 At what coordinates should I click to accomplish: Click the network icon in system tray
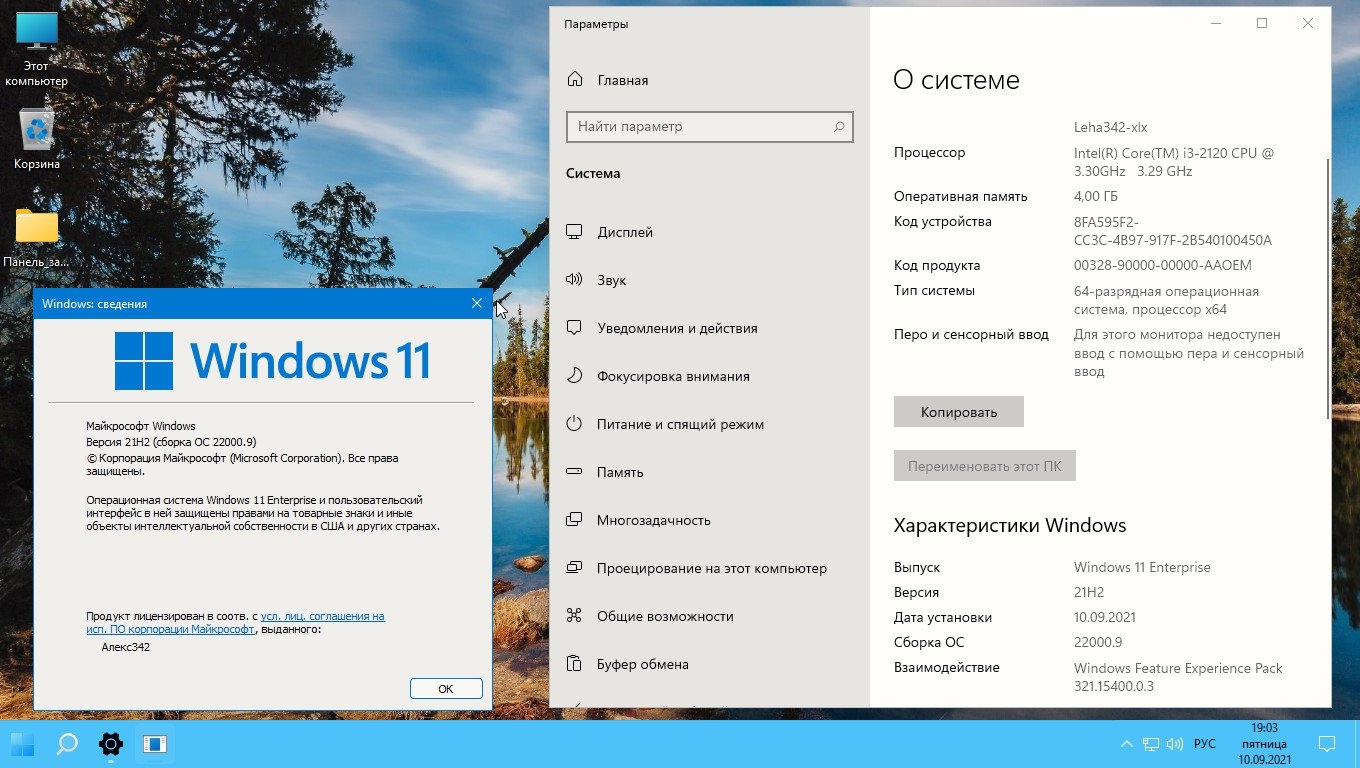tap(1151, 744)
